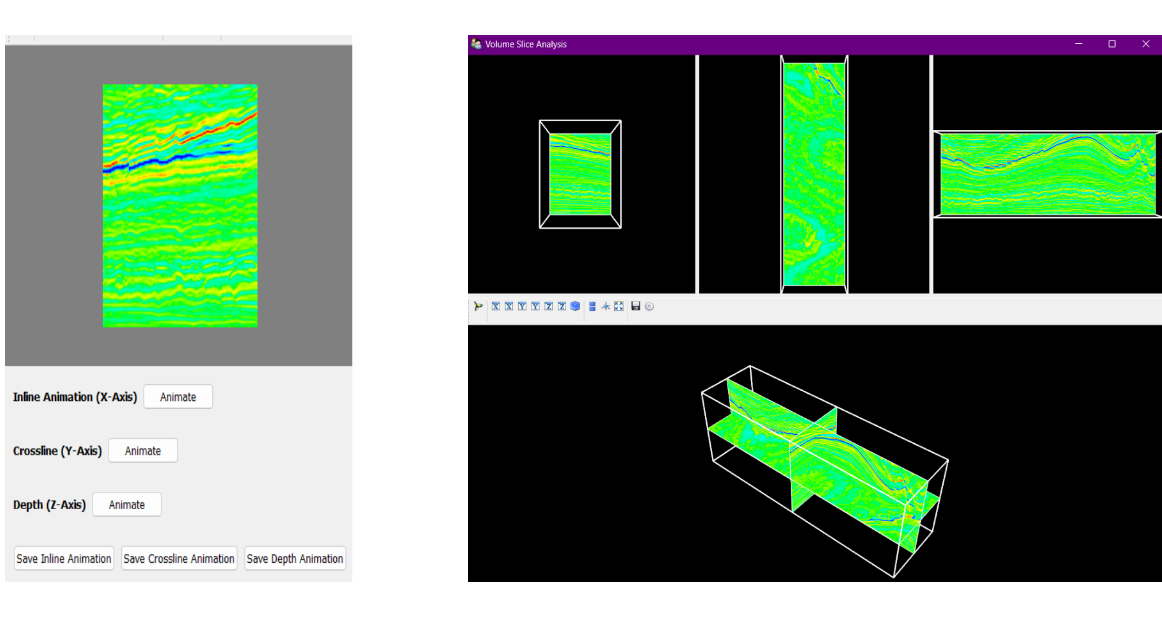Click the first X-axis view icon

click(x=496, y=307)
